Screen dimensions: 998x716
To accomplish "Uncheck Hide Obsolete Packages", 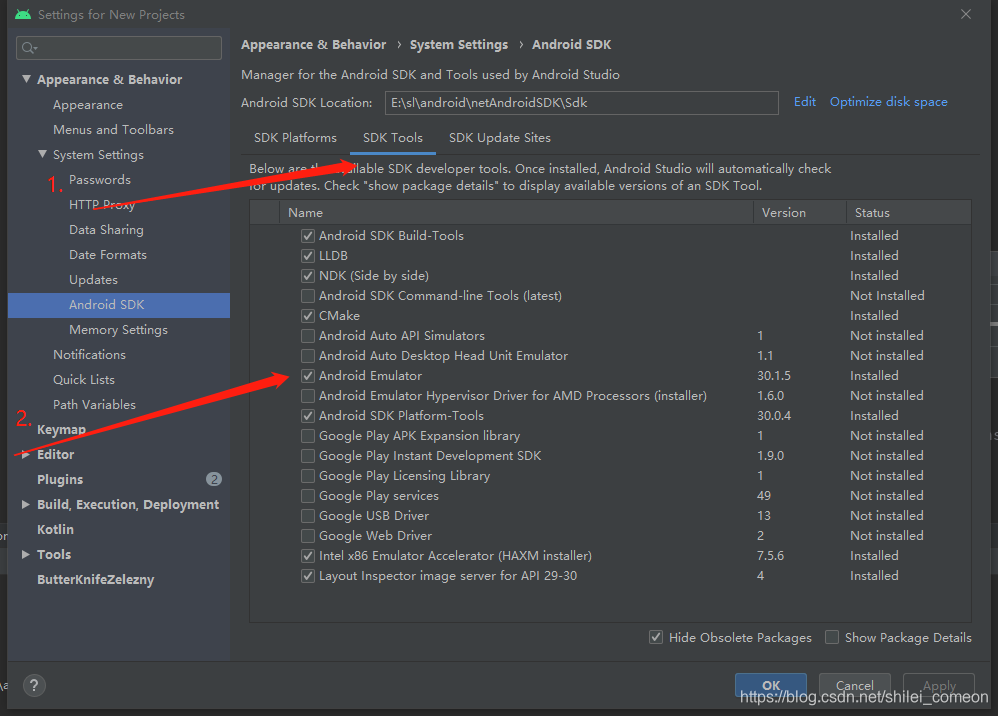I will click(x=656, y=637).
